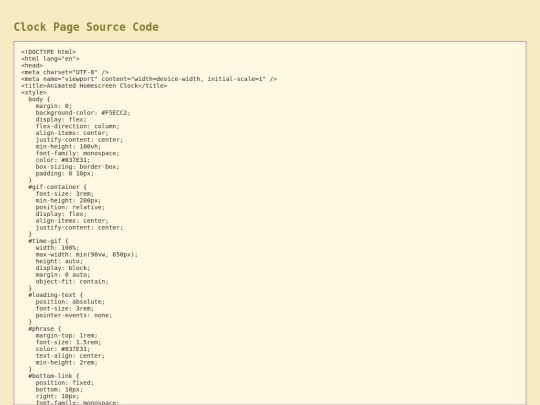This screenshot has width=540, height=405.
Task: Click the font-size: 1.5rem line
Action: point(68,342)
